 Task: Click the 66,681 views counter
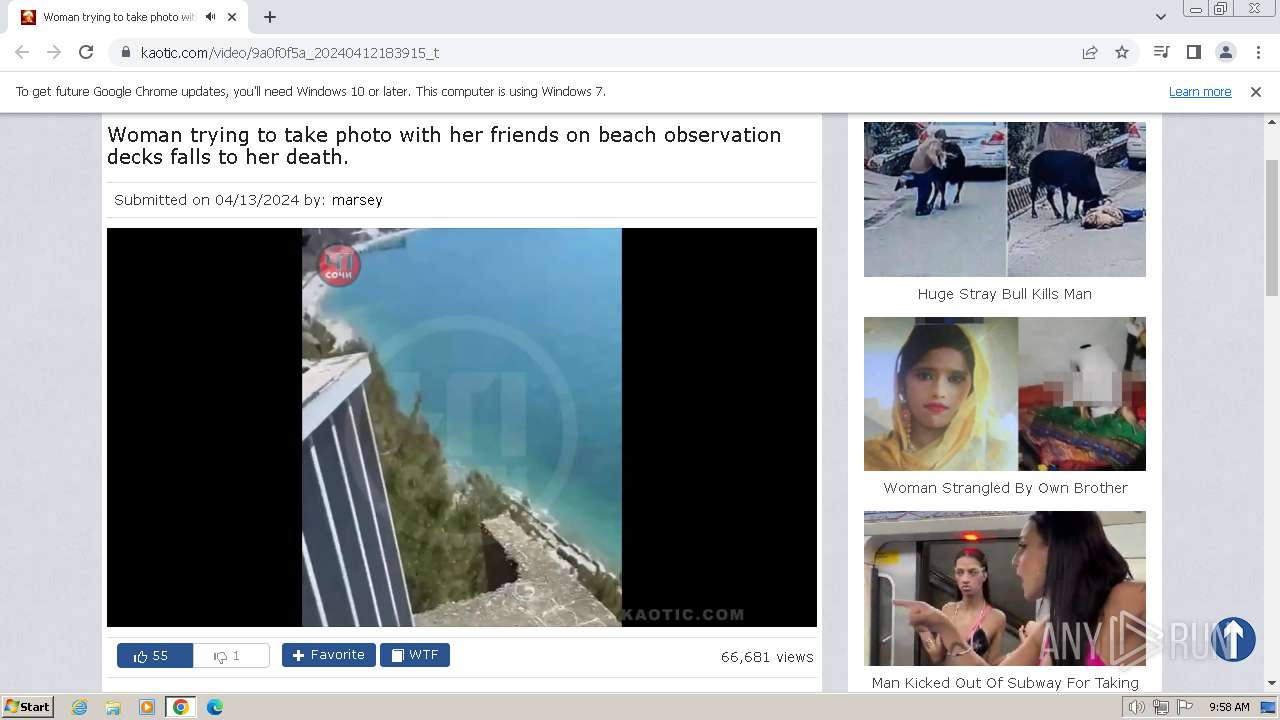[767, 657]
